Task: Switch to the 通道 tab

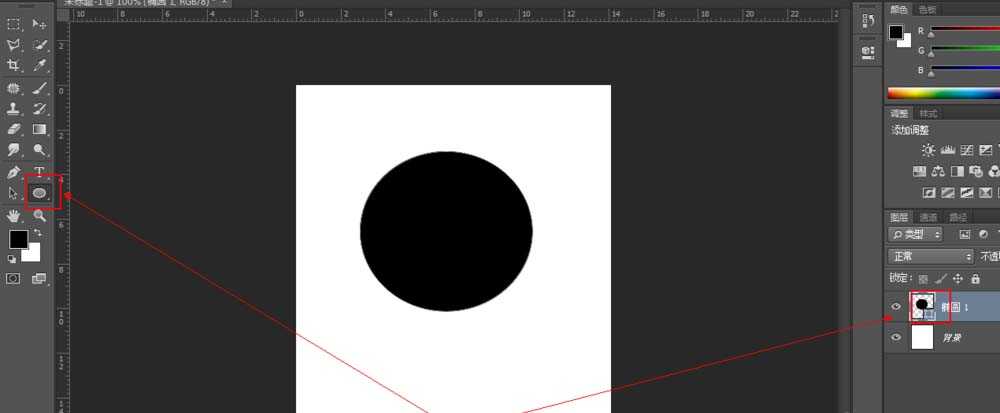Action: pos(929,217)
